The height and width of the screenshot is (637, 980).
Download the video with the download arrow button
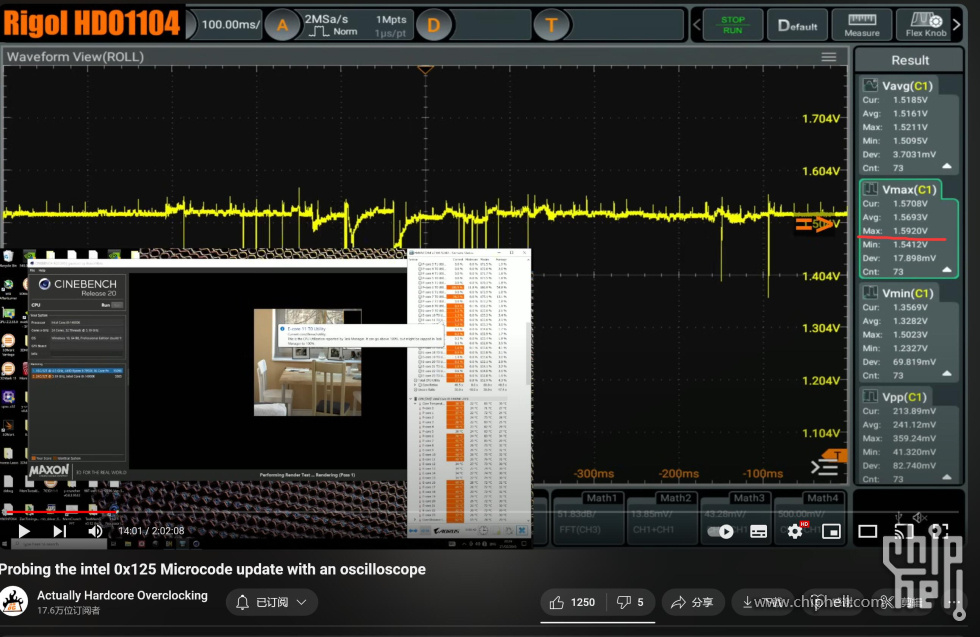(762, 602)
